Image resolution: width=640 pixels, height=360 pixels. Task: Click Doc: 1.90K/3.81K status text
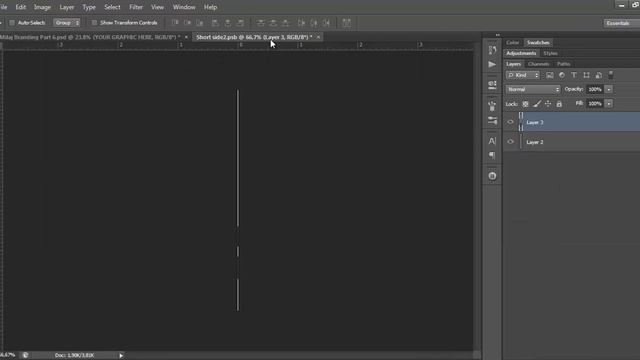(74, 356)
